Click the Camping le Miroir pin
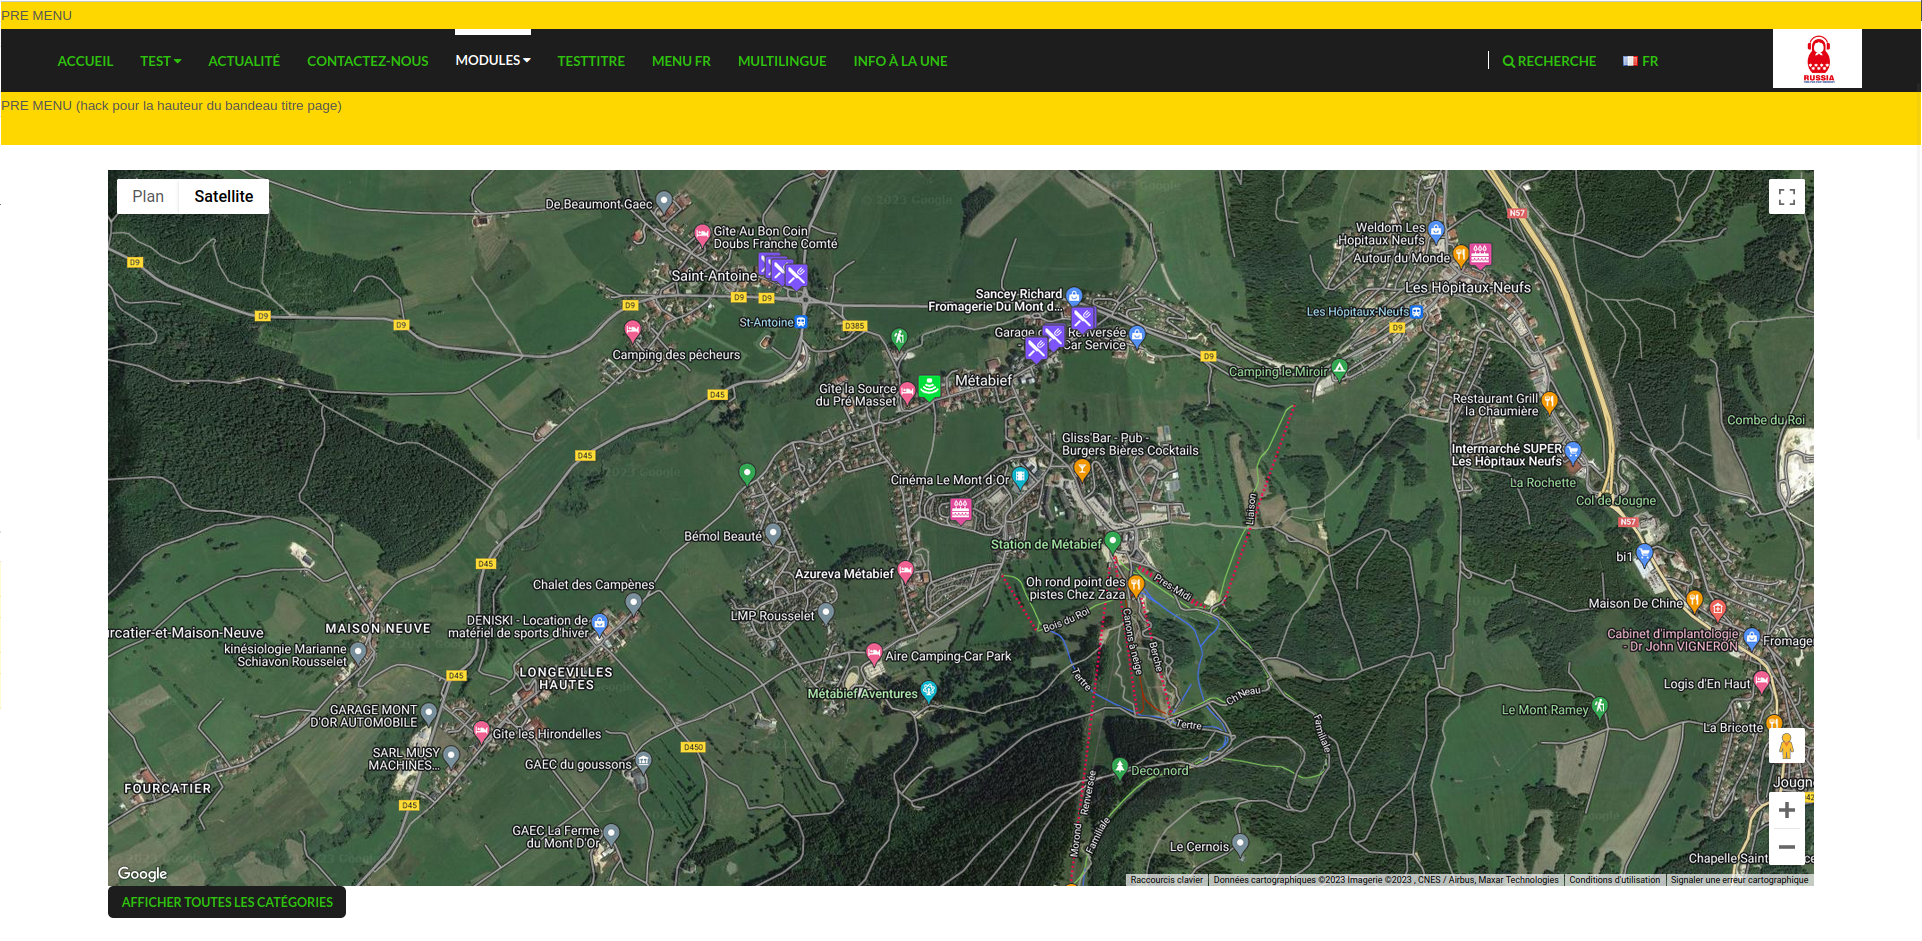Image resolution: width=1922 pixels, height=941 pixels. pyautogui.click(x=1339, y=368)
